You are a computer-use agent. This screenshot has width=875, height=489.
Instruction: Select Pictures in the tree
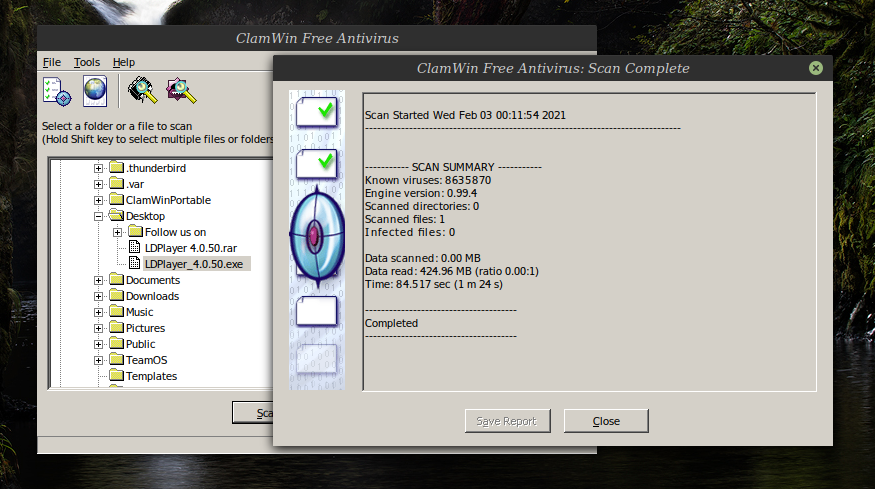[145, 328]
